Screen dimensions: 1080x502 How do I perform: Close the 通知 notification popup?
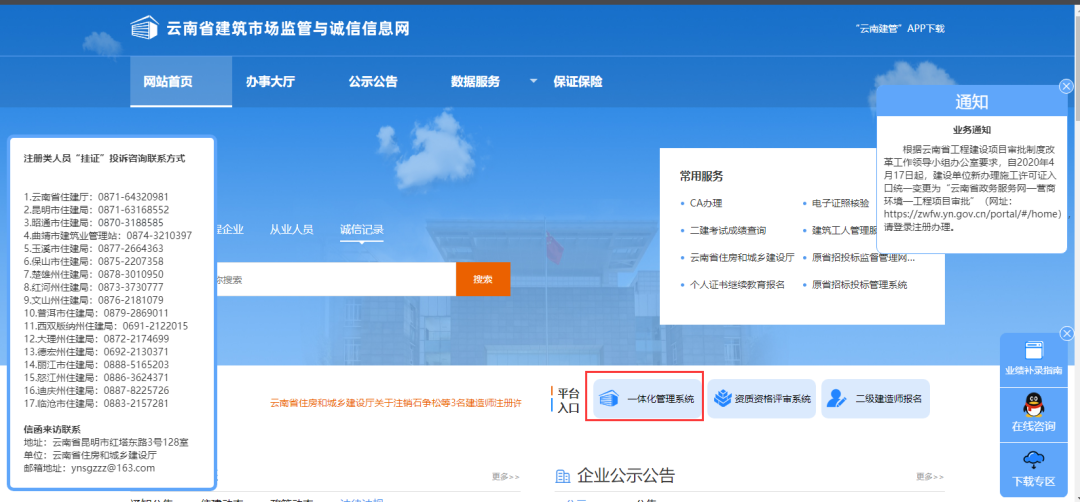point(1066,87)
